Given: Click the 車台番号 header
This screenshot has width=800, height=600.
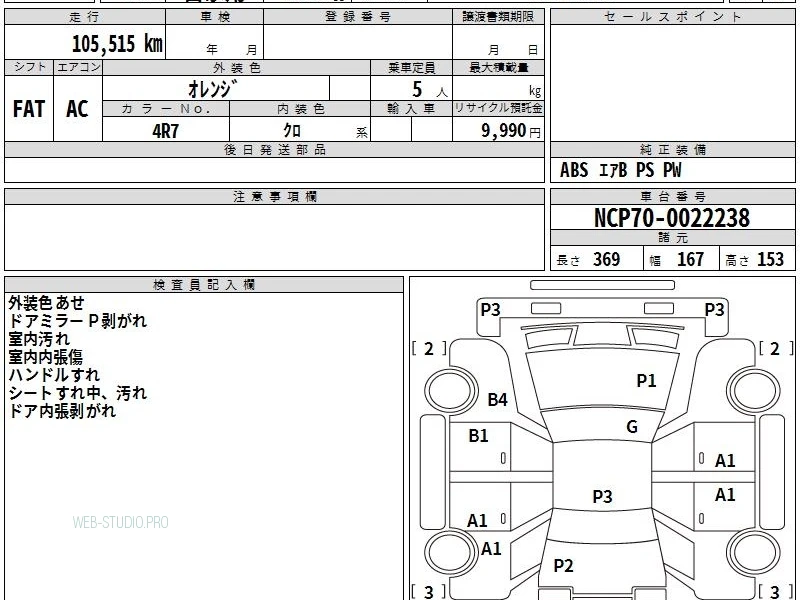Looking at the screenshot, I should click(x=672, y=196).
